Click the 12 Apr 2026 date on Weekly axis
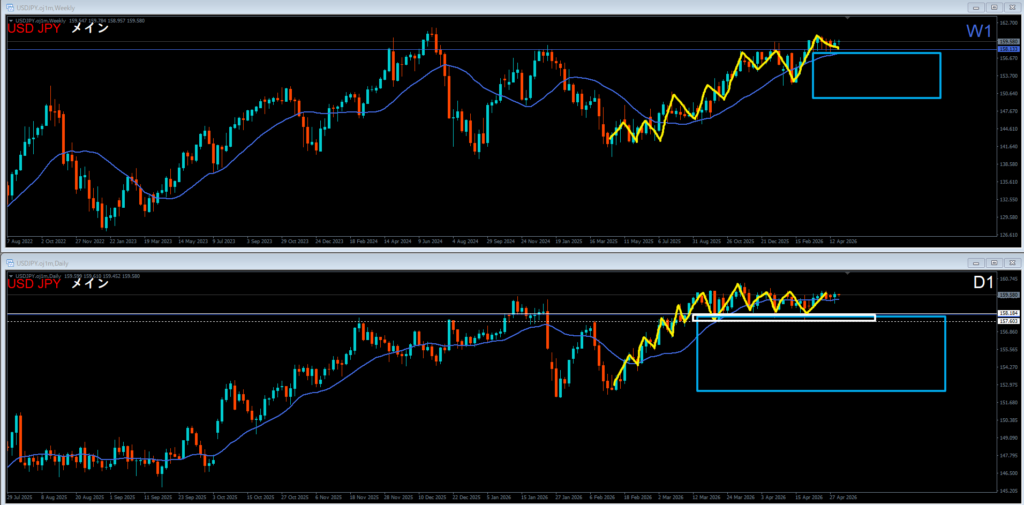 pyautogui.click(x=843, y=241)
